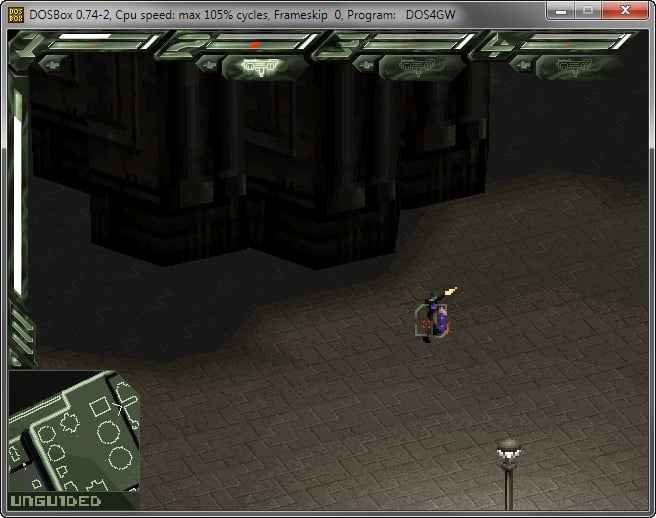Screen dimensions: 656x518
Task: Click the UNGUIDED status label
Action: click(x=55, y=501)
